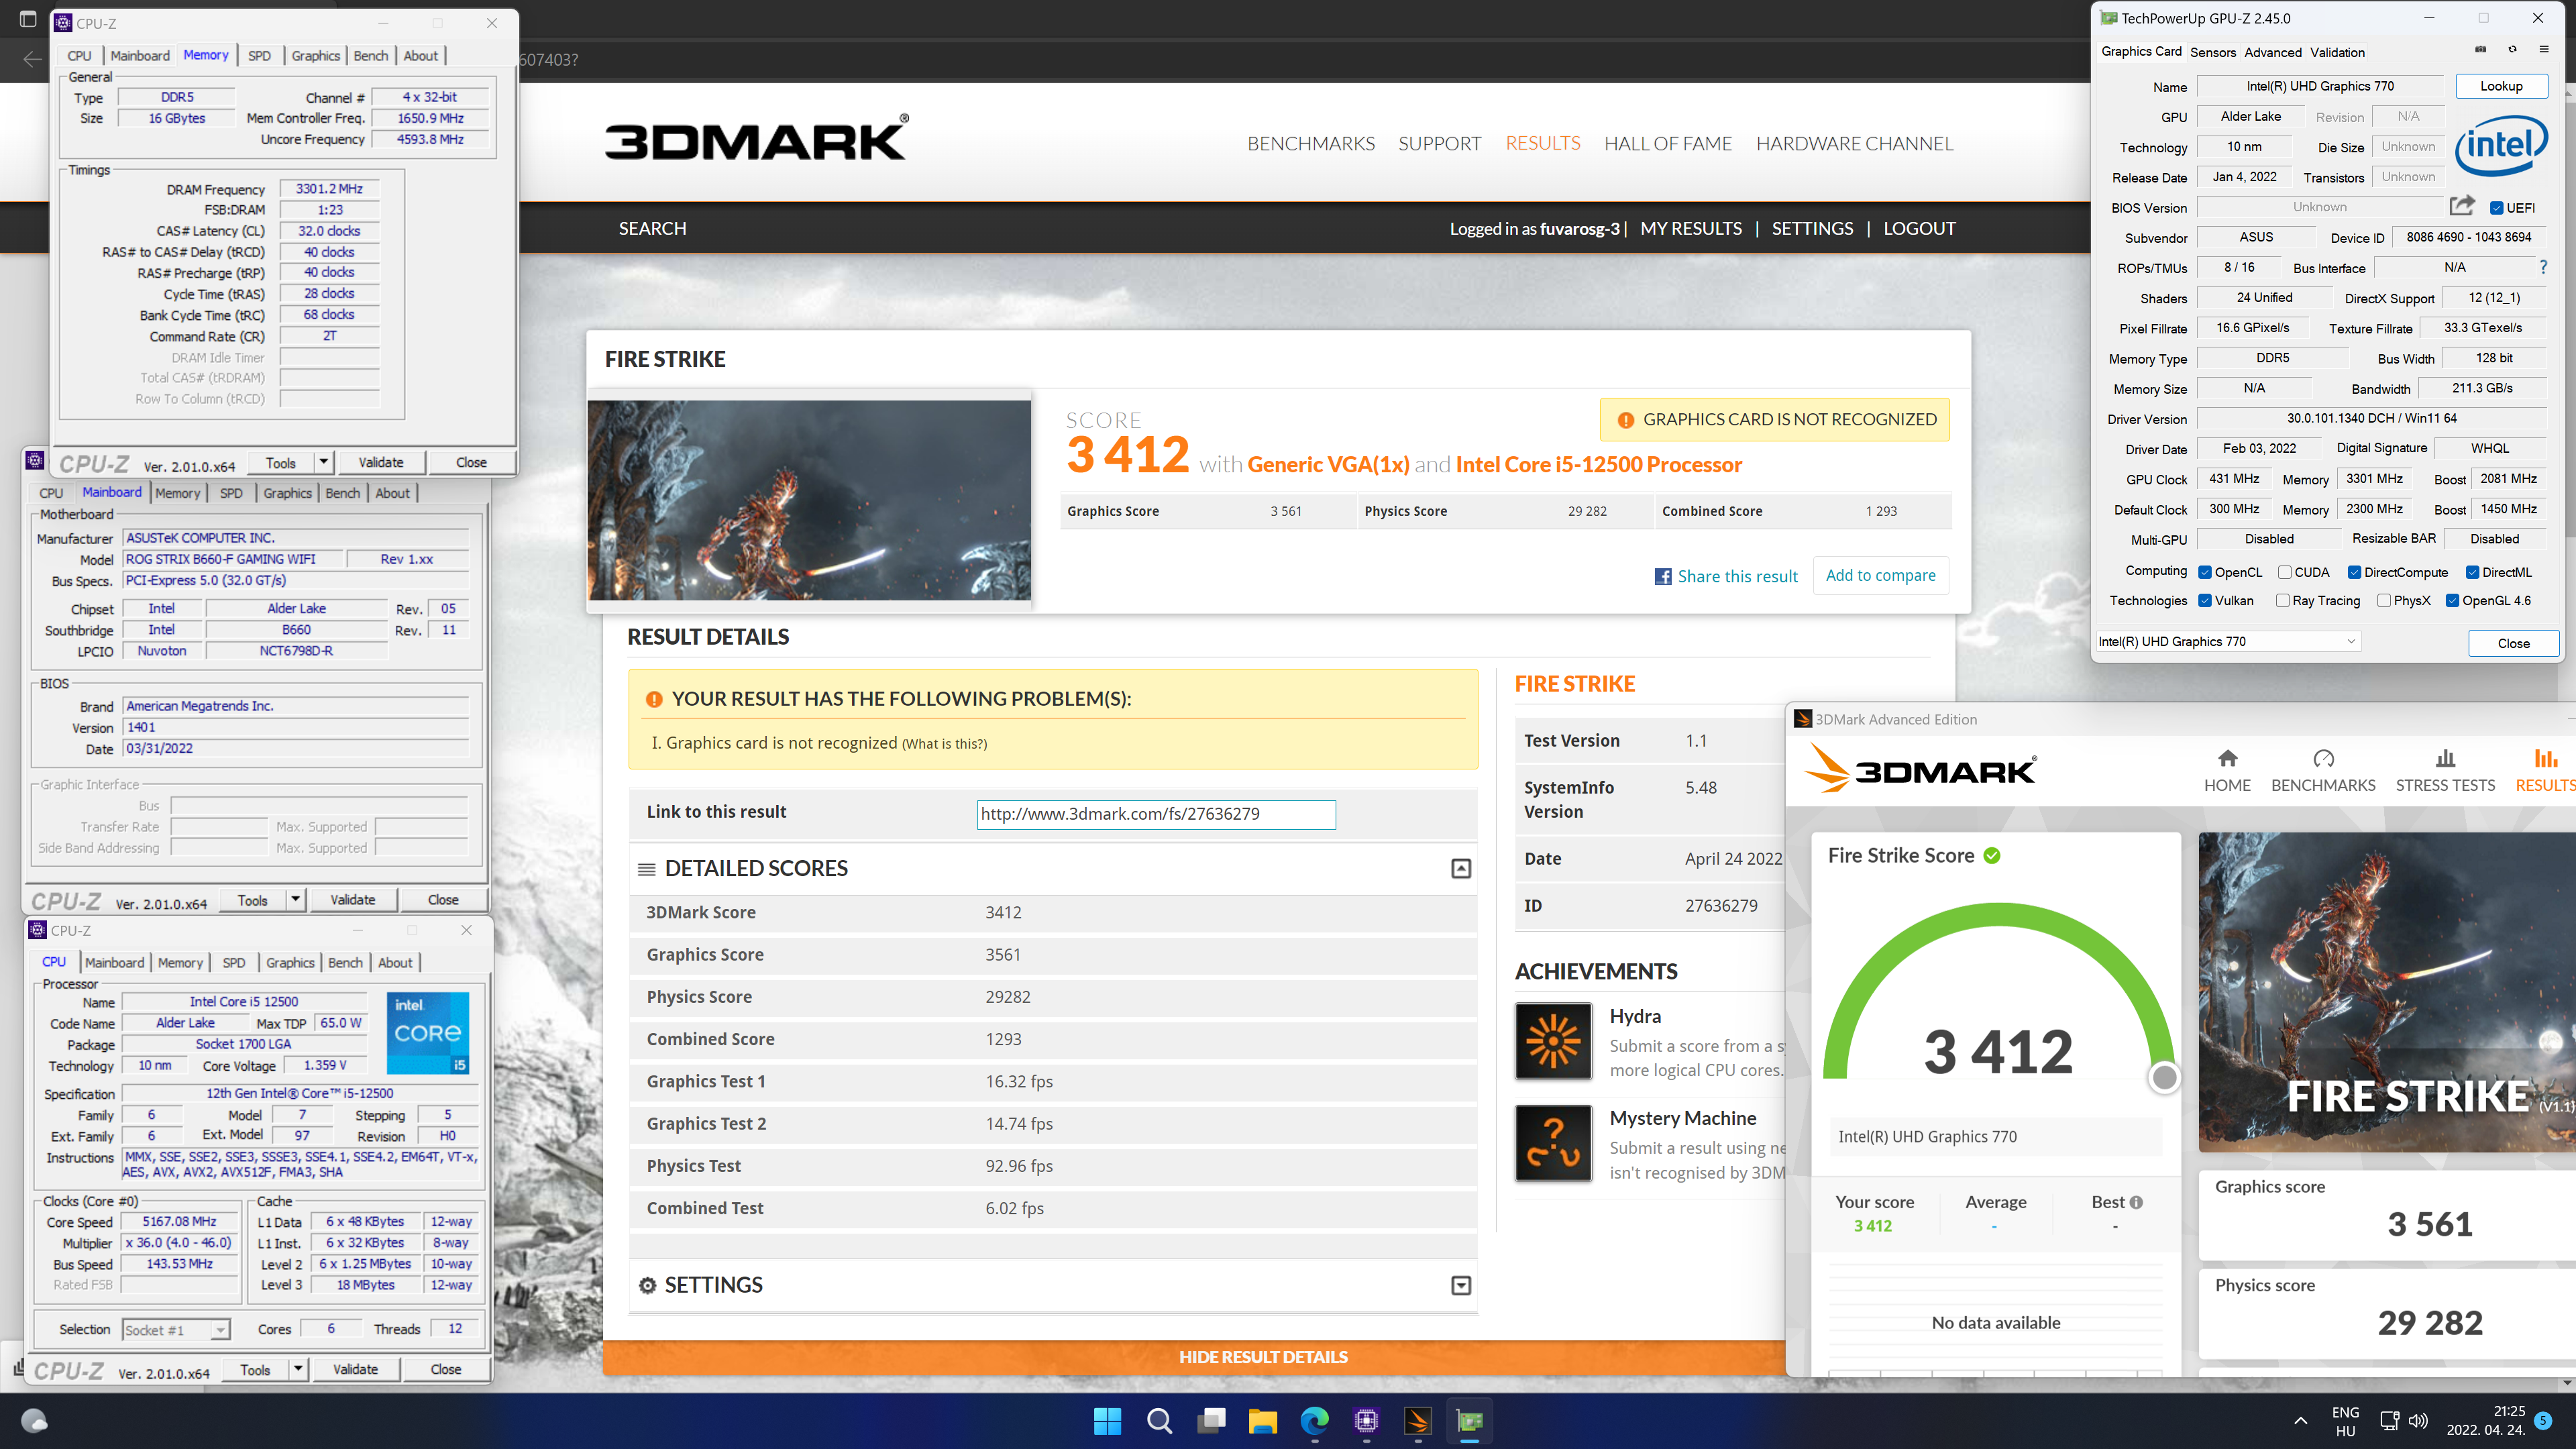
Task: Switch to the 3DMark app in the taskbar
Action: point(1418,1421)
